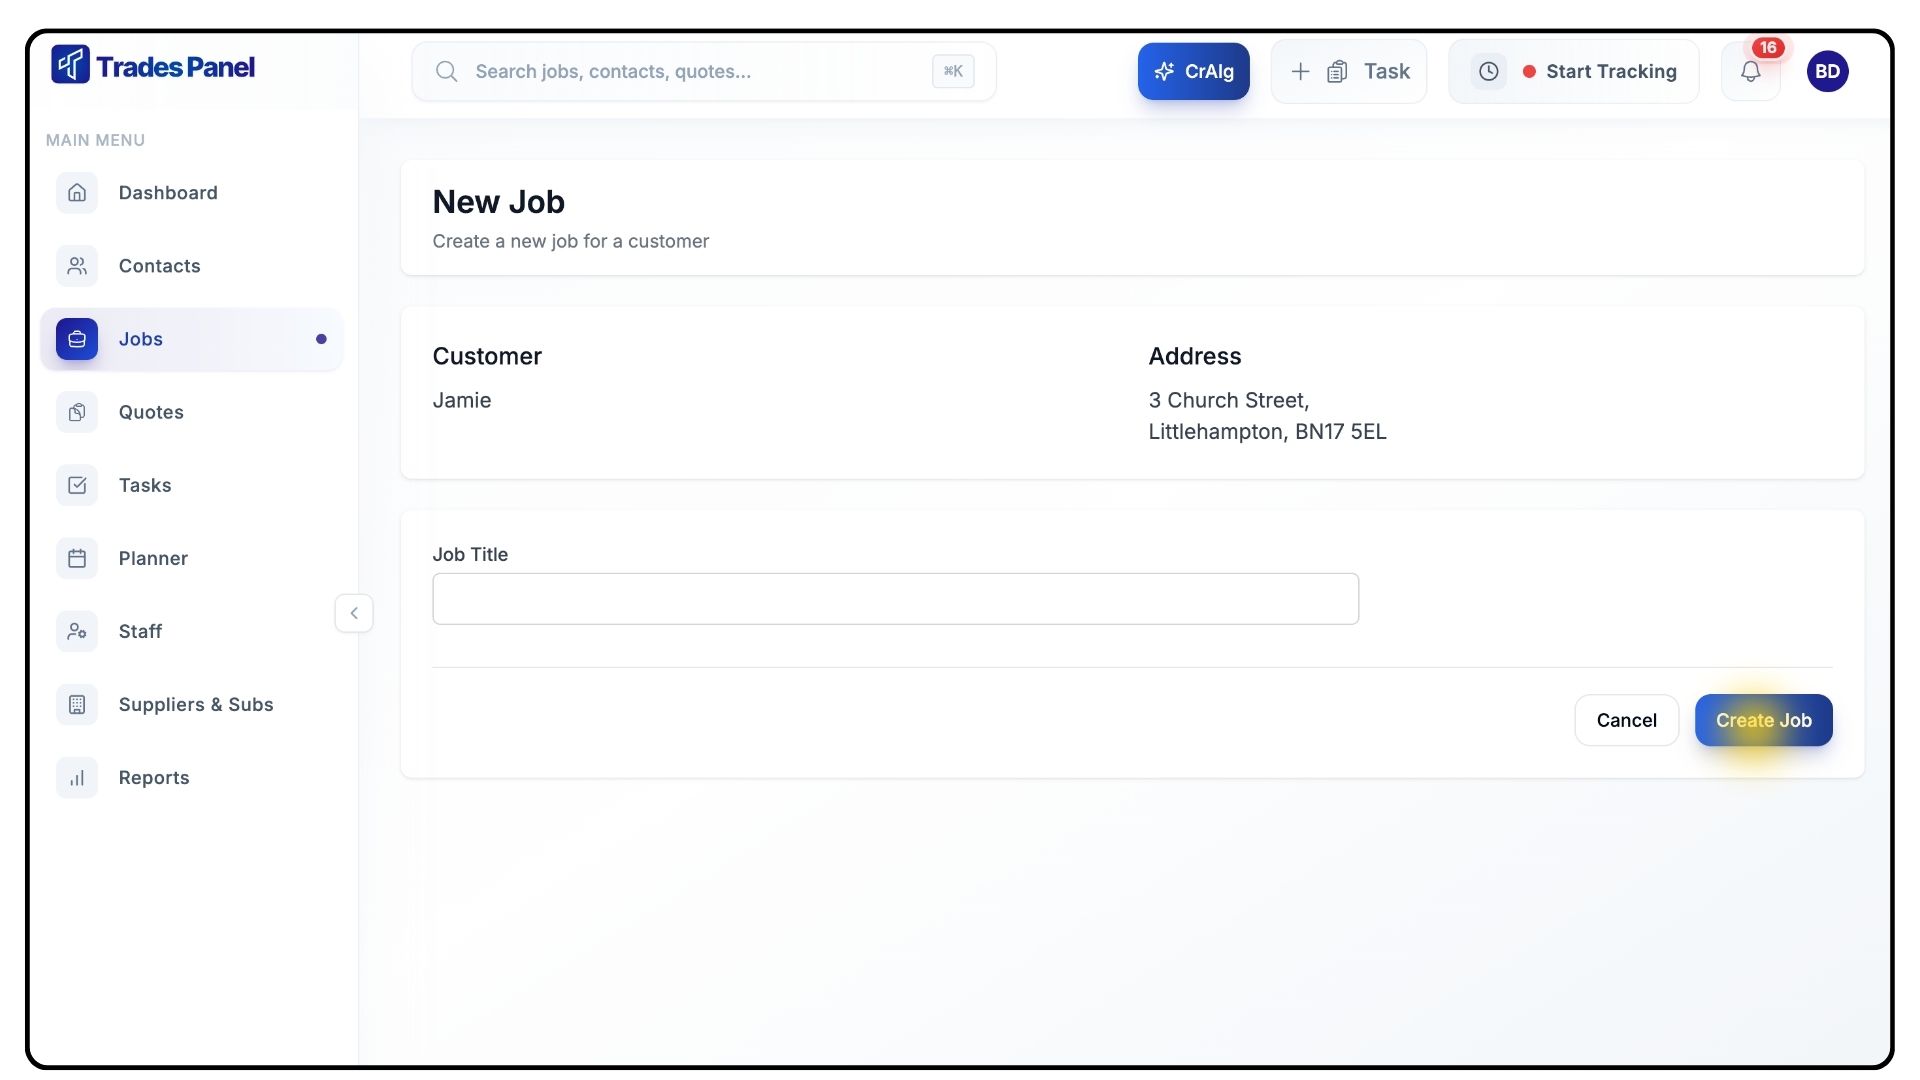The height and width of the screenshot is (1080, 1920).
Task: Go to the Jobs menu item
Action: click(x=141, y=339)
